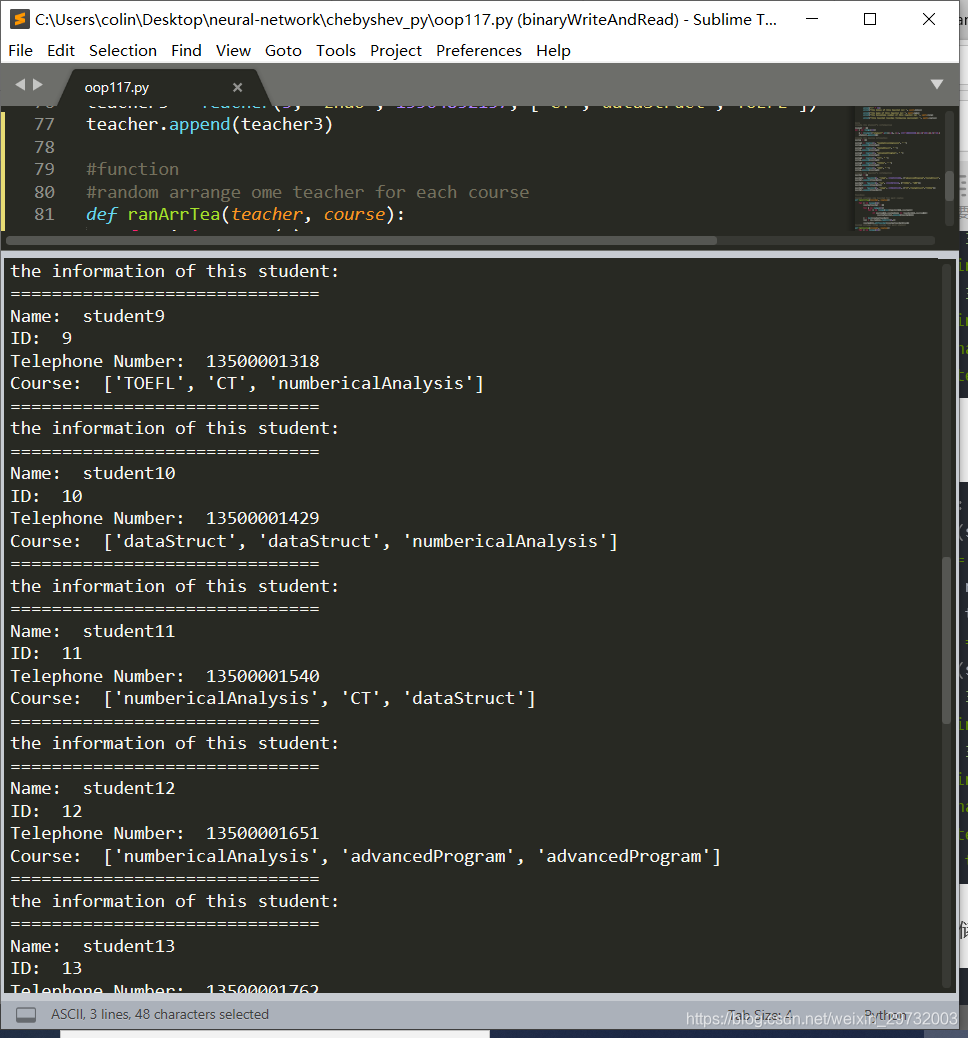Click the 'teacher.append(teacher3)' code line
The image size is (968, 1038).
pos(209,124)
